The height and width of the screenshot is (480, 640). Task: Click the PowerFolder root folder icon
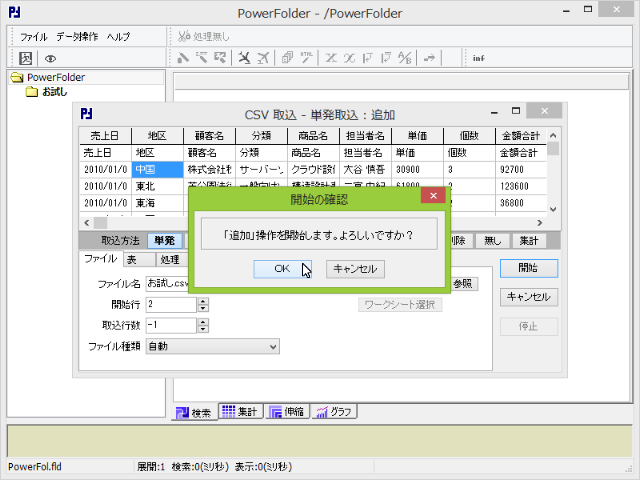pyautogui.click(x=17, y=77)
